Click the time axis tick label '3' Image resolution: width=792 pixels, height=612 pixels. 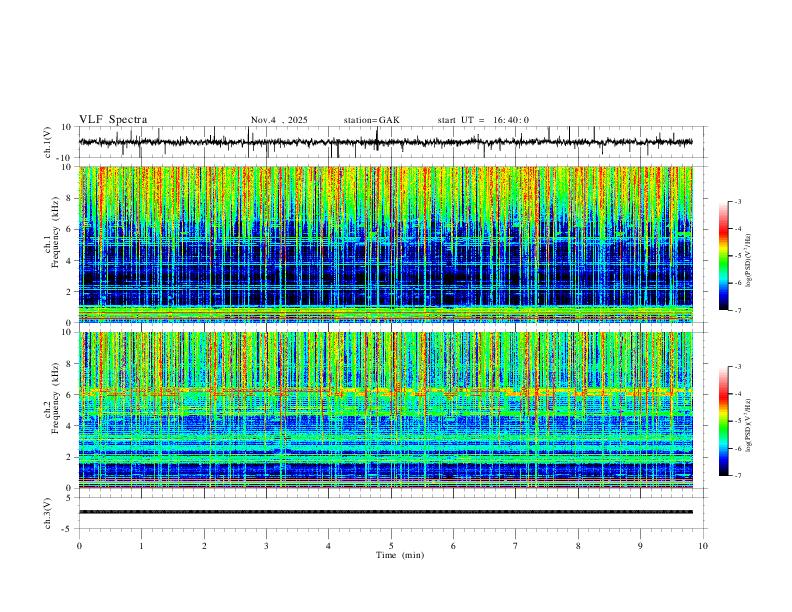tap(266, 546)
